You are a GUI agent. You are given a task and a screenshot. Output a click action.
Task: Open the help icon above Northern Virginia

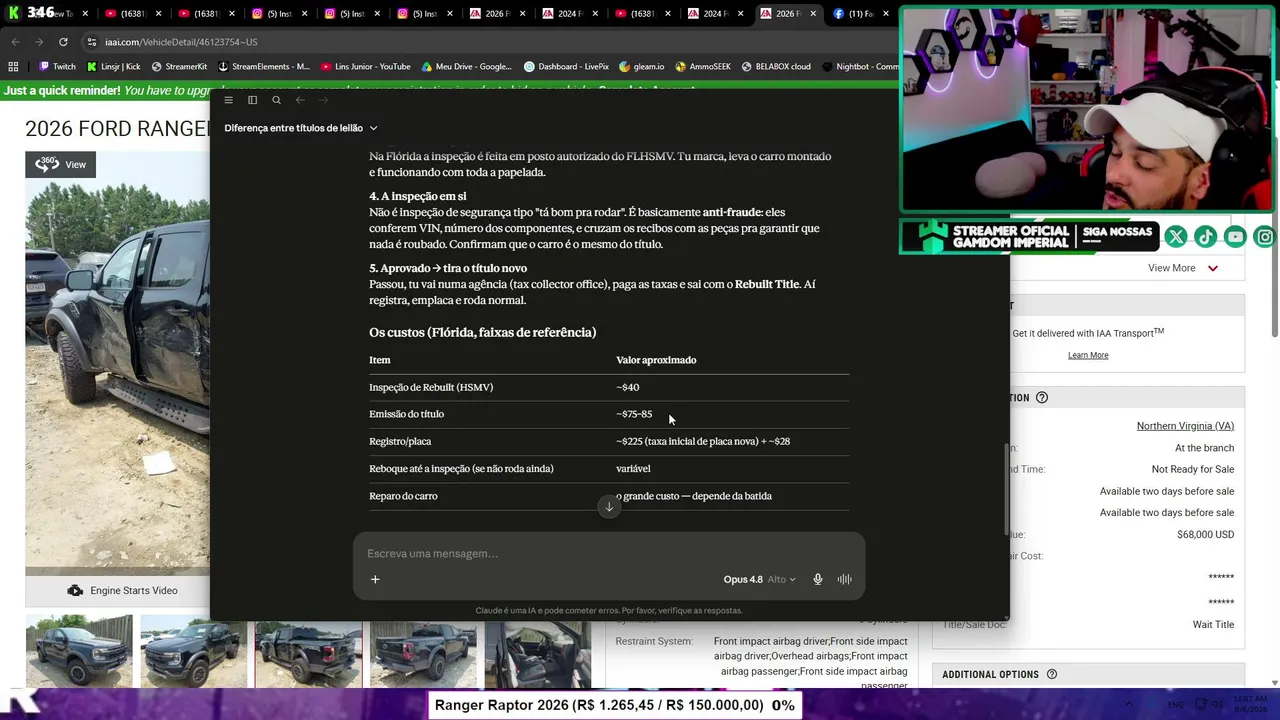pos(1042,398)
